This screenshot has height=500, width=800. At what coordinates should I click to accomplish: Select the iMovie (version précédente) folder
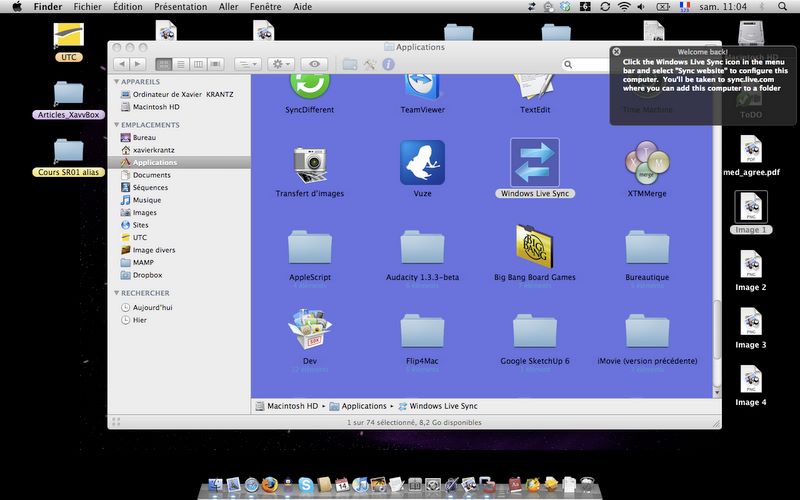point(647,331)
